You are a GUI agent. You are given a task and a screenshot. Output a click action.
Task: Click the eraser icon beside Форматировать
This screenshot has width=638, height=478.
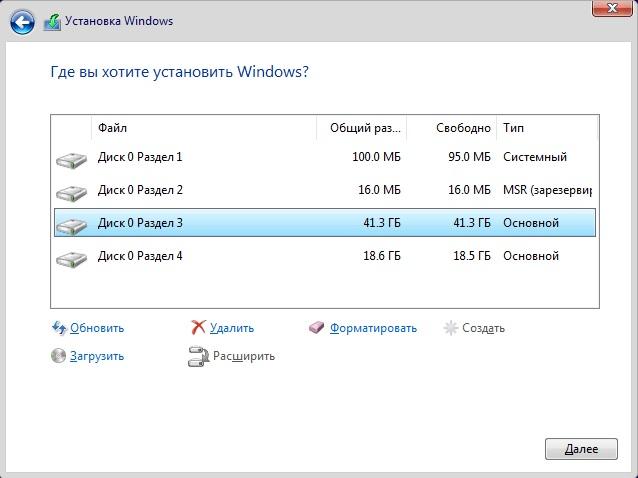317,327
